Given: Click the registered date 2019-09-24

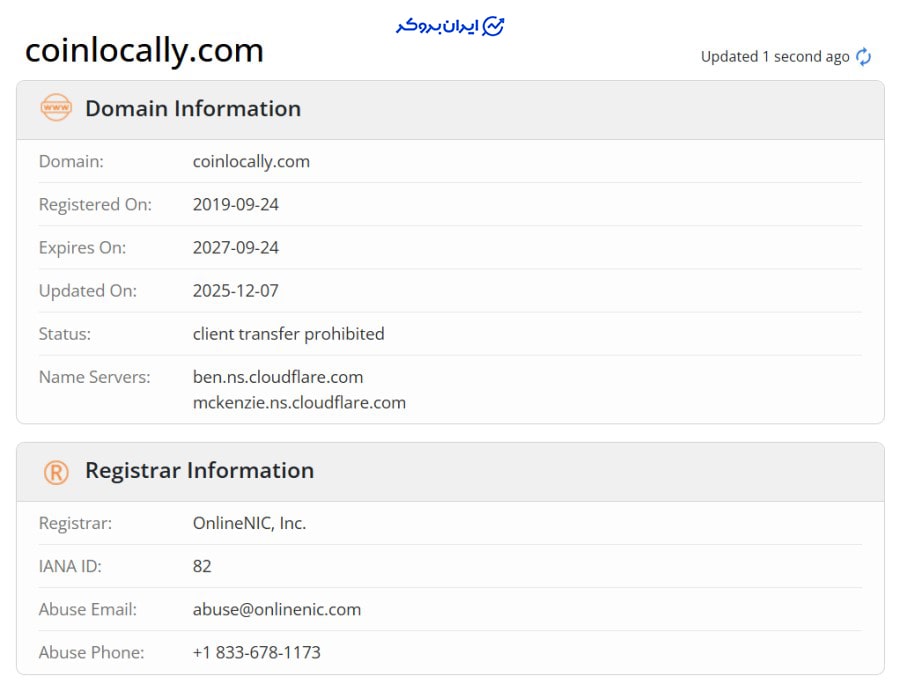Looking at the screenshot, I should pyautogui.click(x=235, y=205).
